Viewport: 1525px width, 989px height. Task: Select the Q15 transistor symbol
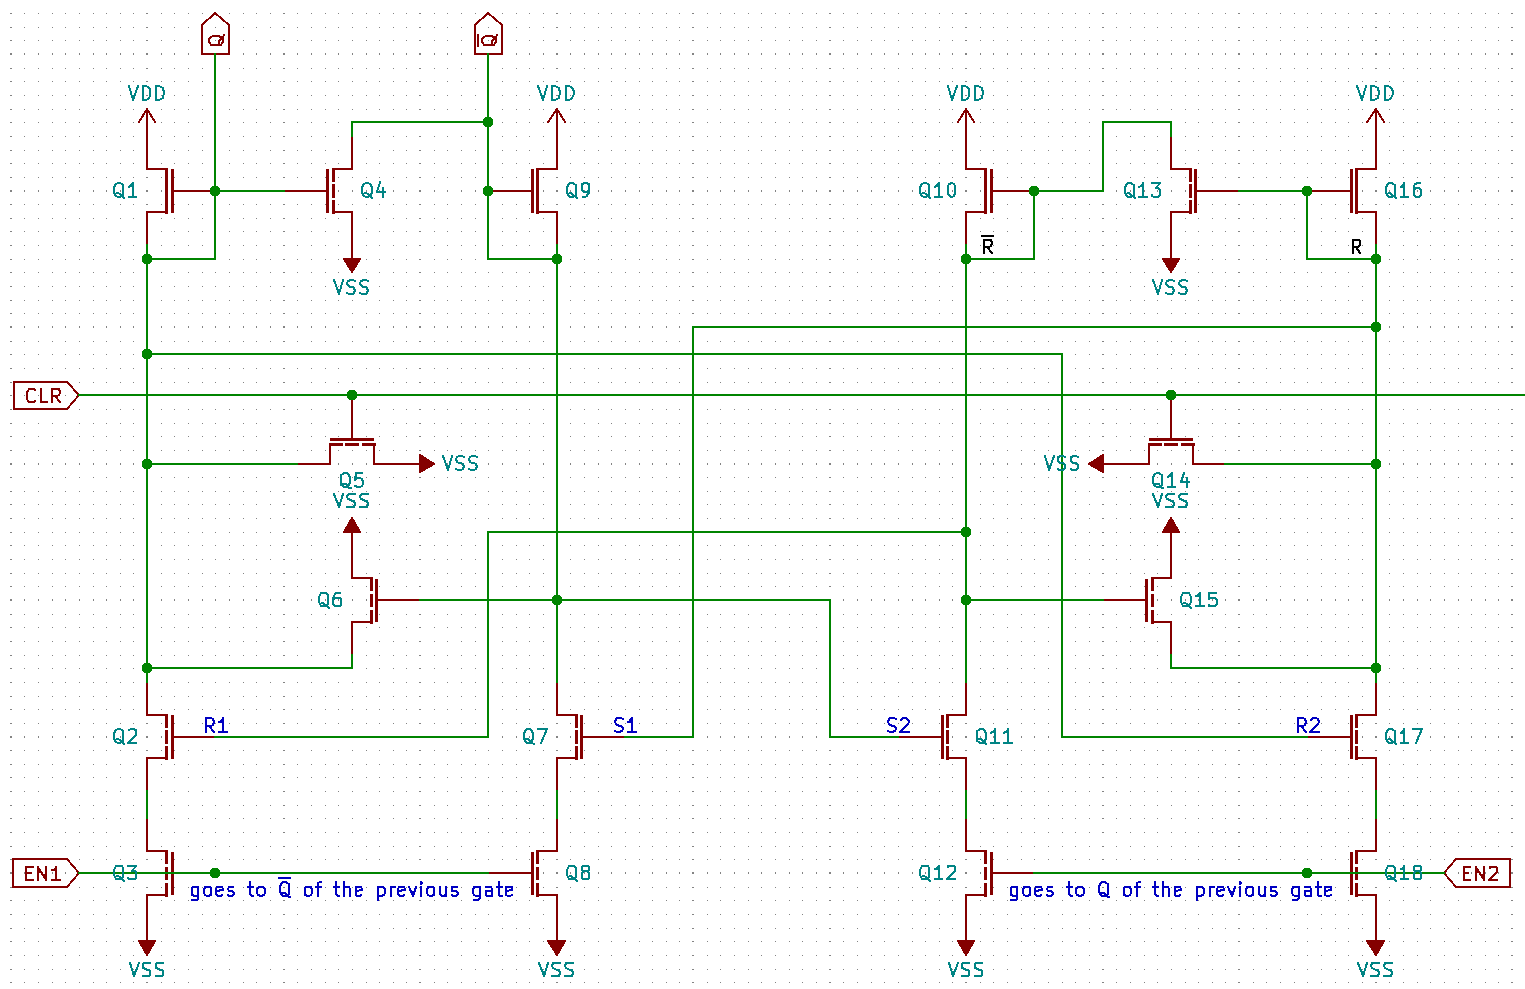pos(1158,600)
